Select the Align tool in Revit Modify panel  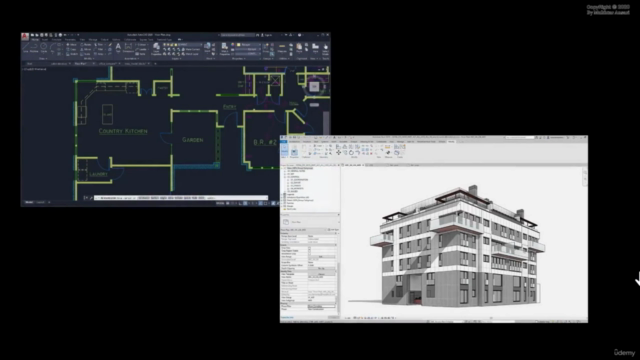point(338,146)
